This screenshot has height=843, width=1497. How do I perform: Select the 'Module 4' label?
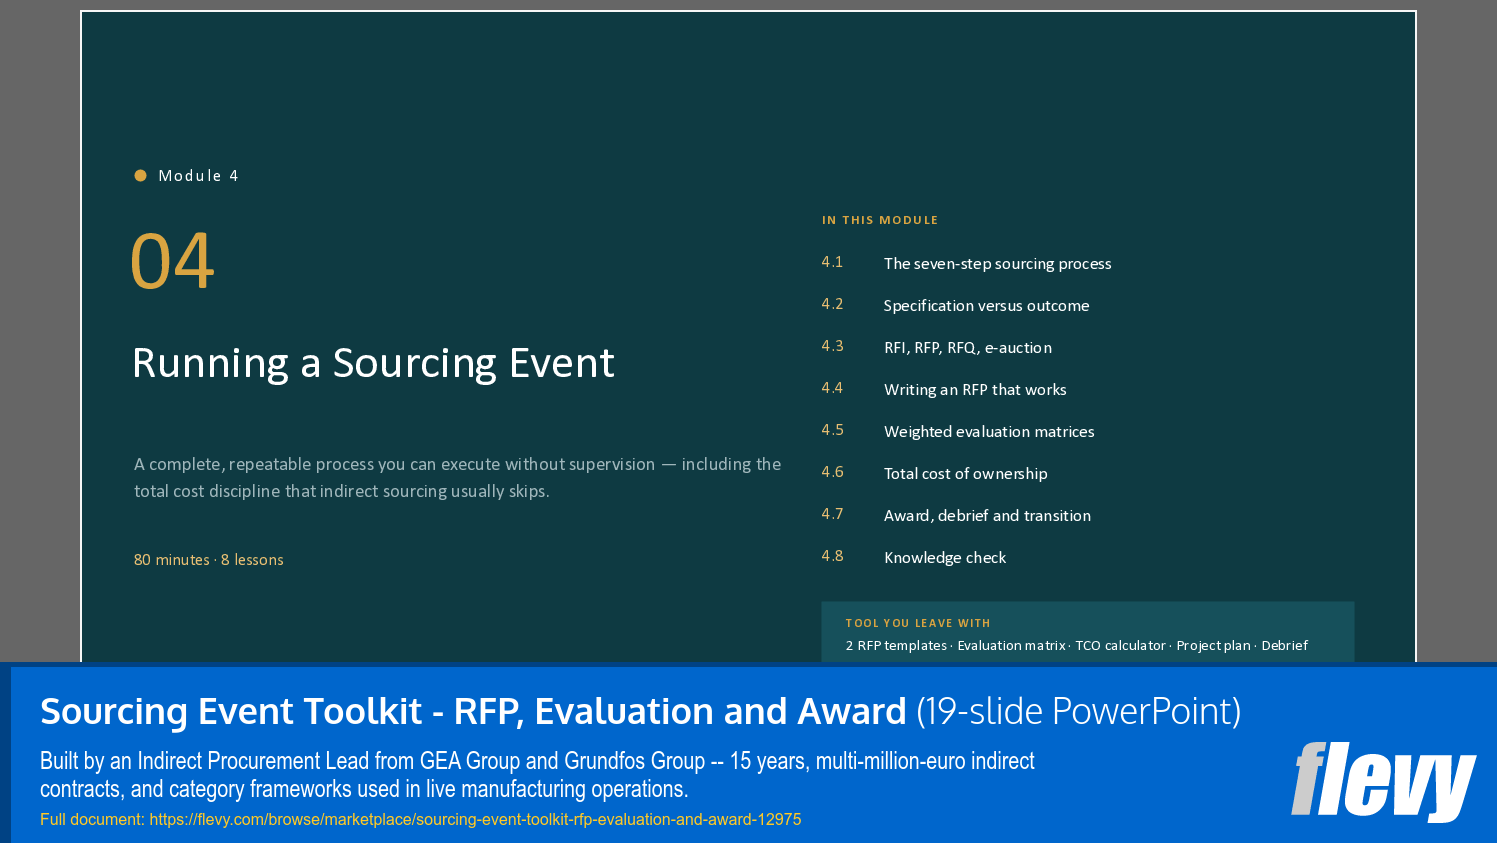[x=198, y=176]
